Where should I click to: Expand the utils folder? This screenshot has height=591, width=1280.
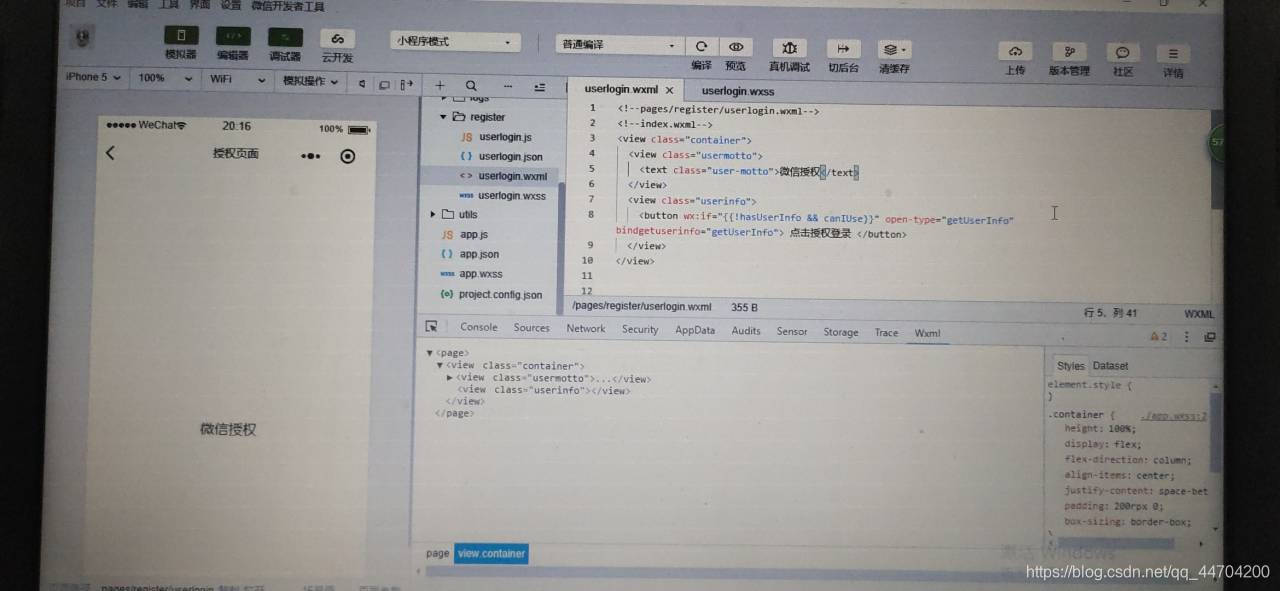pyautogui.click(x=433, y=214)
